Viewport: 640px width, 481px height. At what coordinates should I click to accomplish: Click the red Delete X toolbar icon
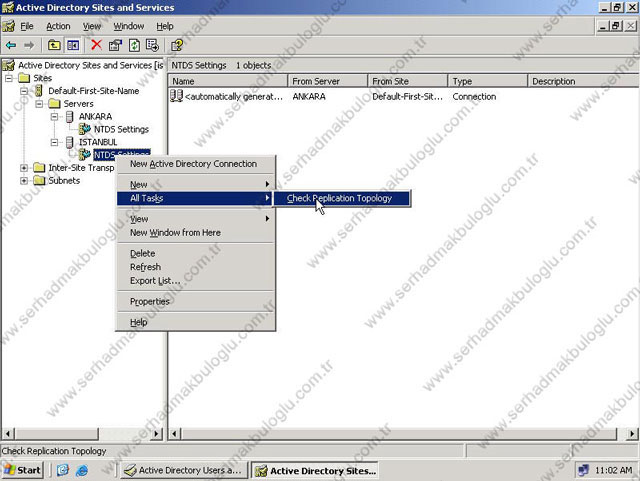point(96,45)
